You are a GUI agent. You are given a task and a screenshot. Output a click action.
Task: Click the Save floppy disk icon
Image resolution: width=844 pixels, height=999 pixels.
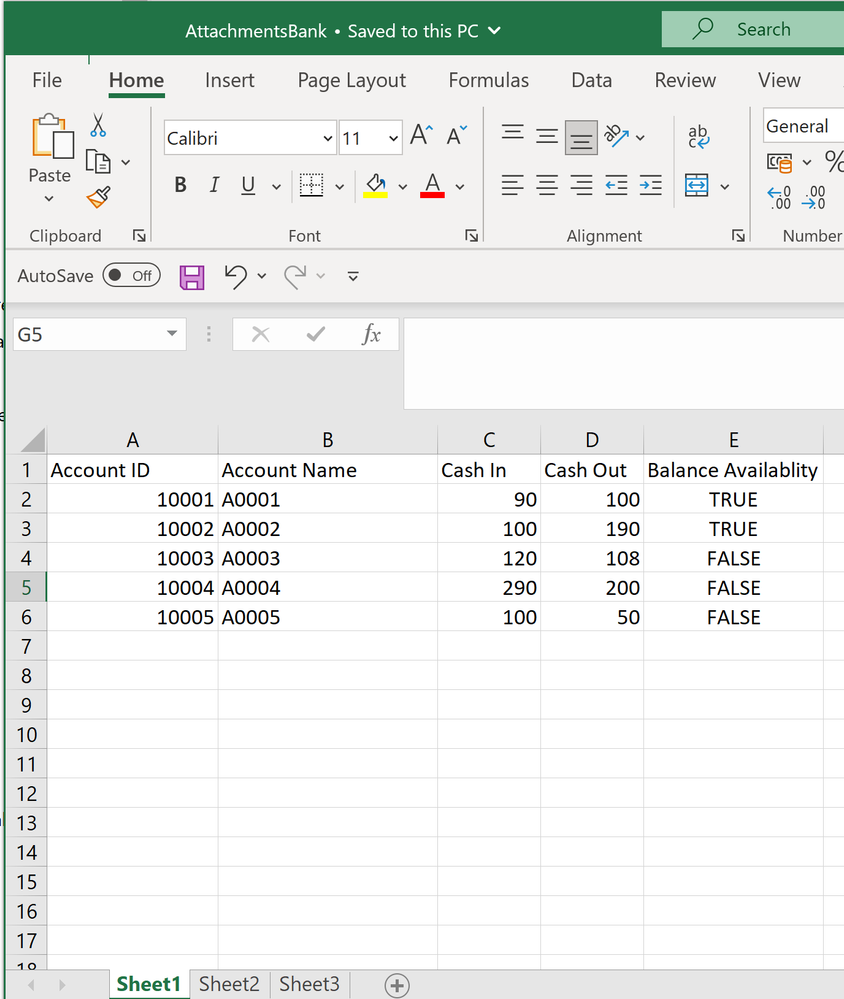[x=191, y=277]
